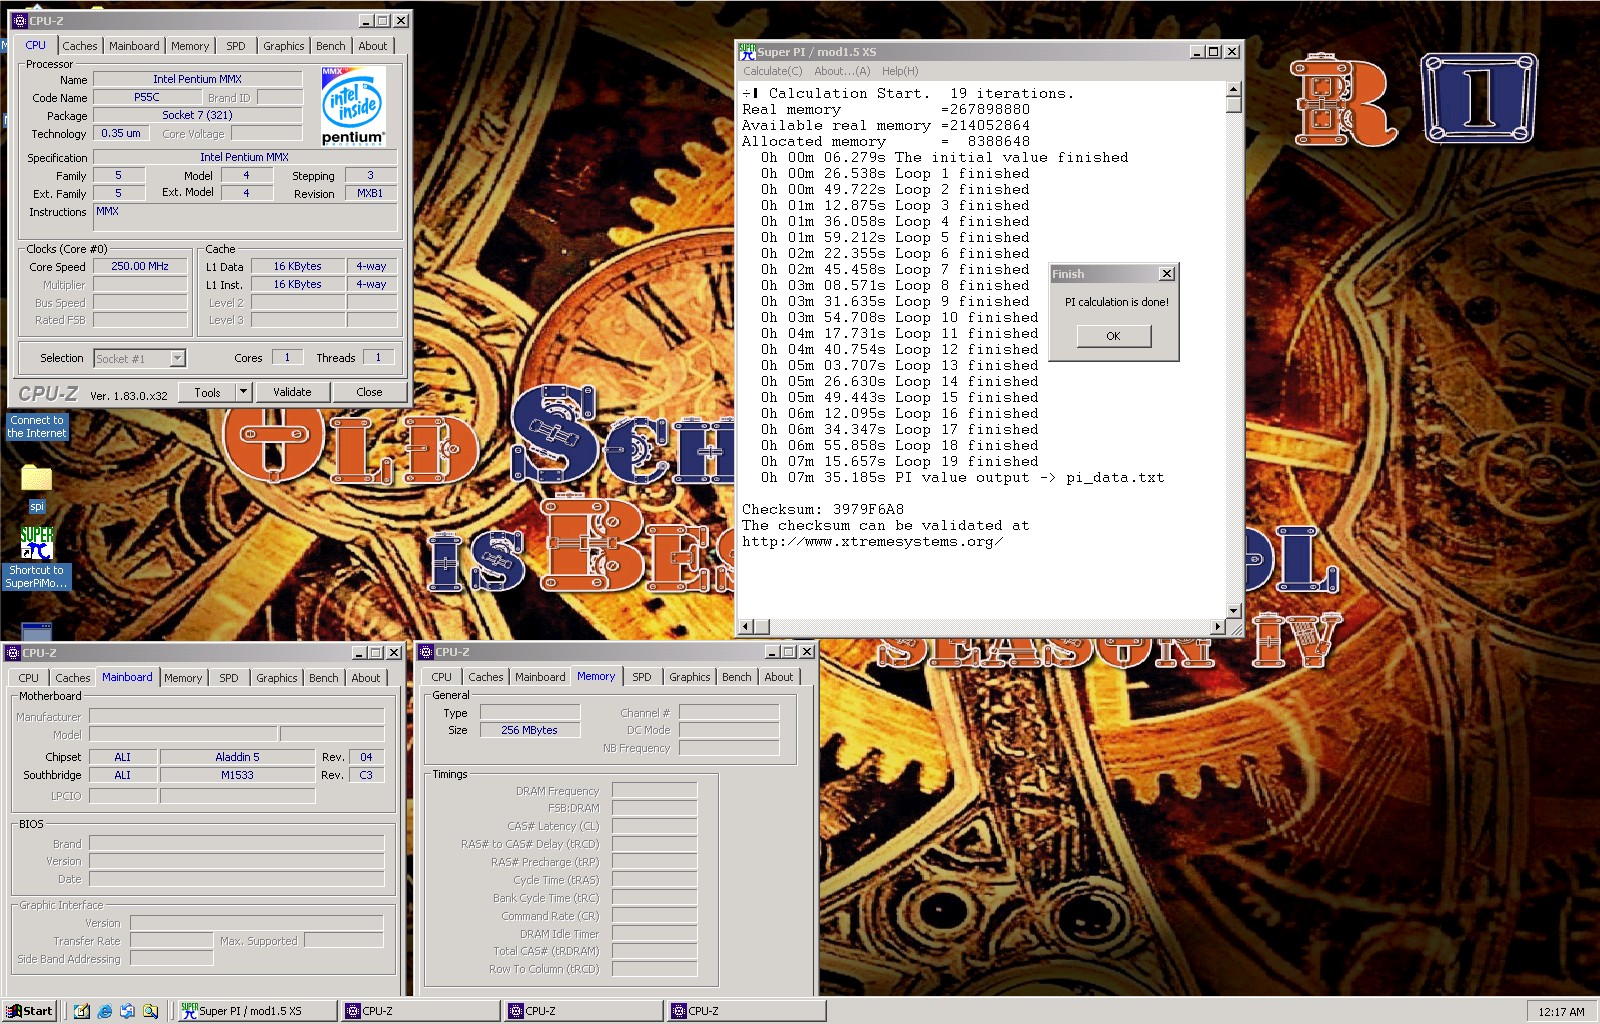Viewport: 1600px width, 1024px height.
Task: Open the Calculate(C) menu in Super PI
Action: [x=772, y=71]
